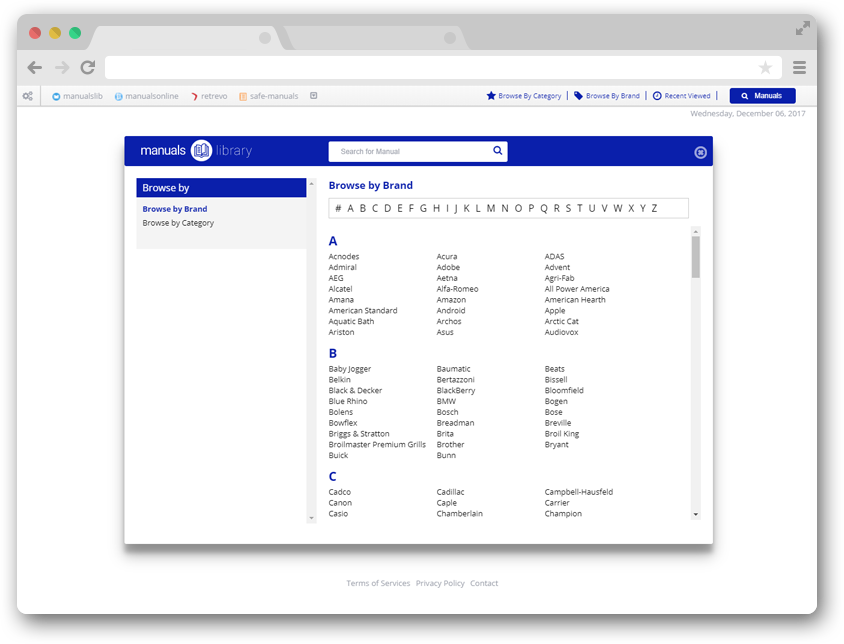Viewport: 844px width, 644px height.
Task: Jump to letter M in the alphabet index
Action: [x=491, y=208]
